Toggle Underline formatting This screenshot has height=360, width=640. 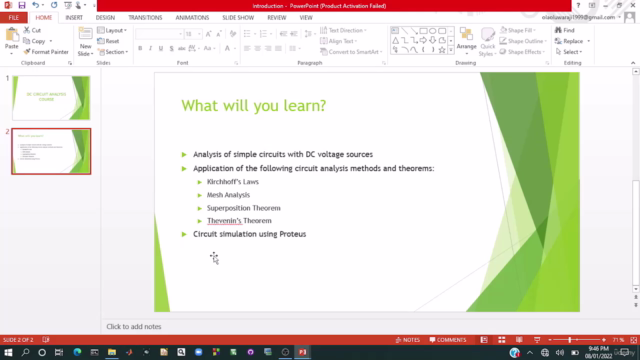pyautogui.click(x=161, y=48)
